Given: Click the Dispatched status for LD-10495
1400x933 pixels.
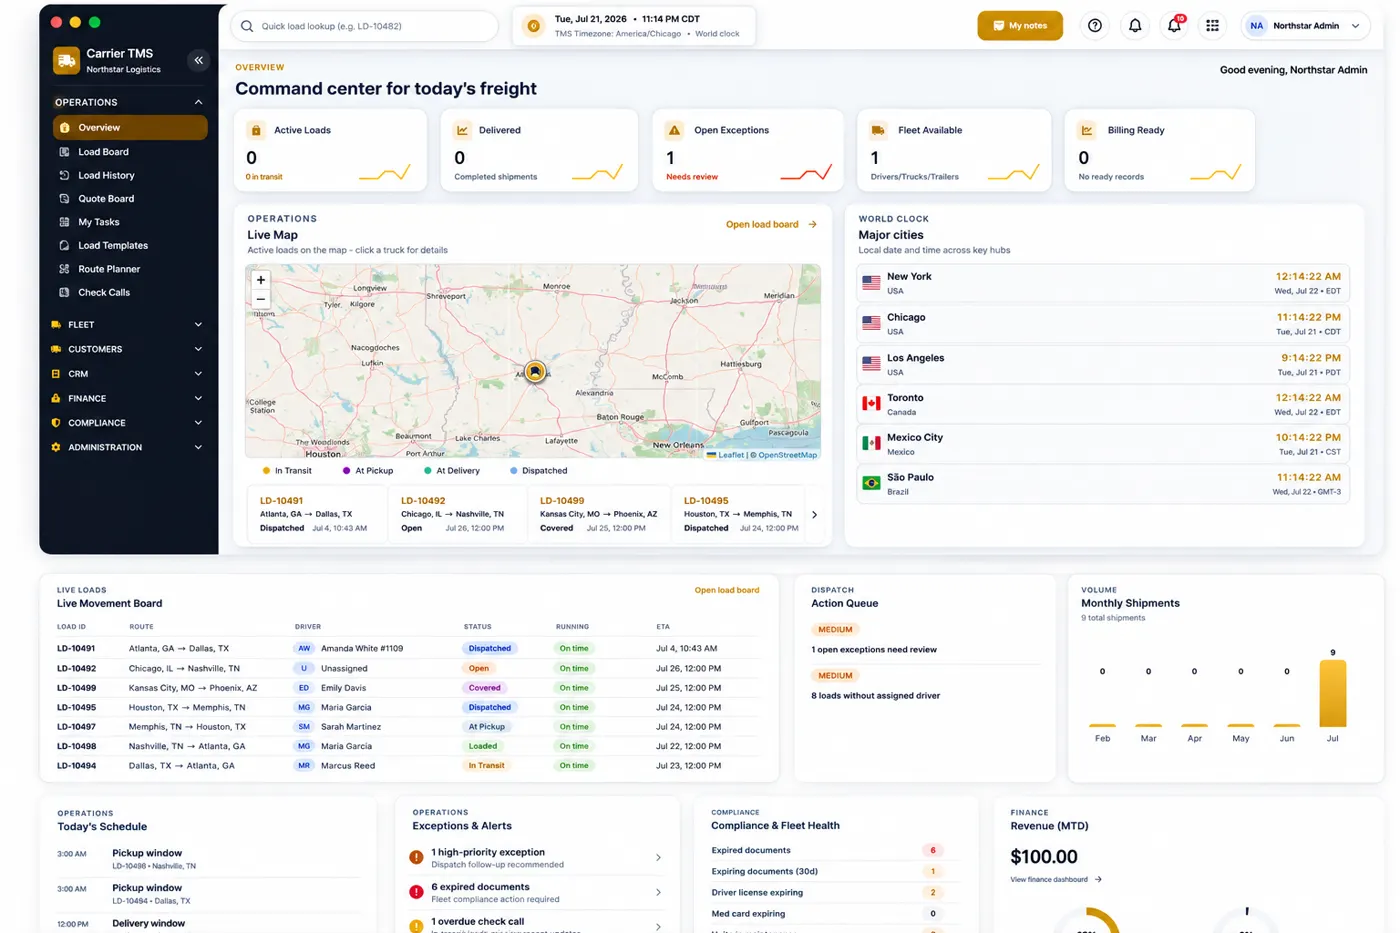Looking at the screenshot, I should [x=490, y=707].
